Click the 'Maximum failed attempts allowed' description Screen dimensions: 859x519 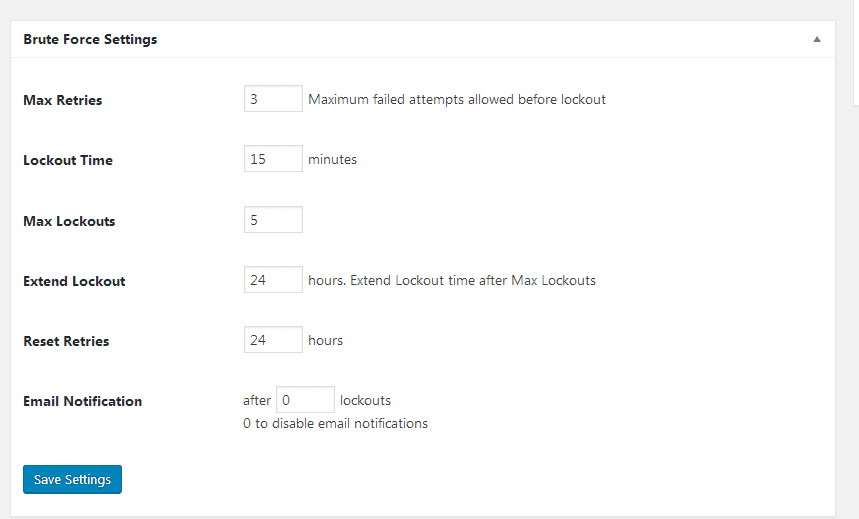pos(457,99)
